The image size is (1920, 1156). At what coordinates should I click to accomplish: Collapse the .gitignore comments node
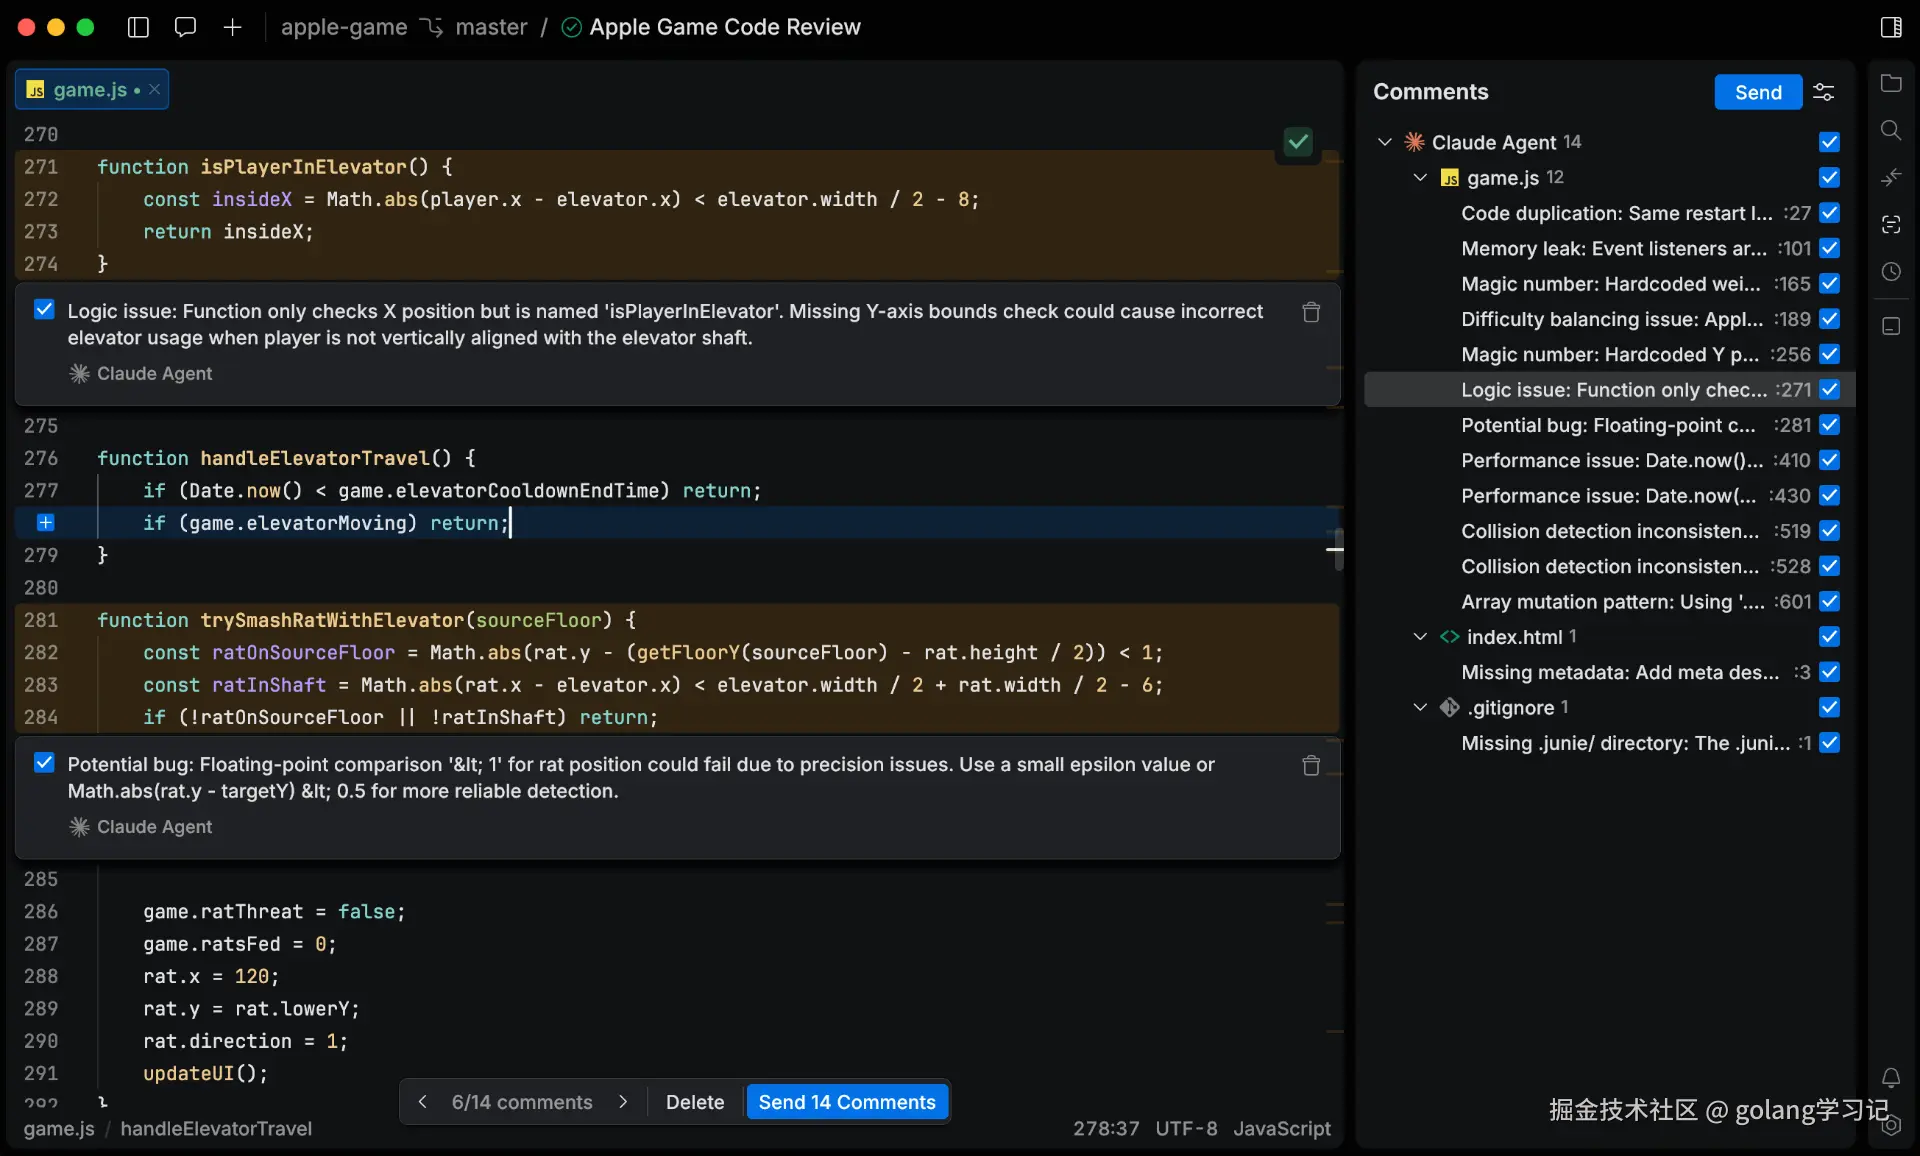point(1420,707)
